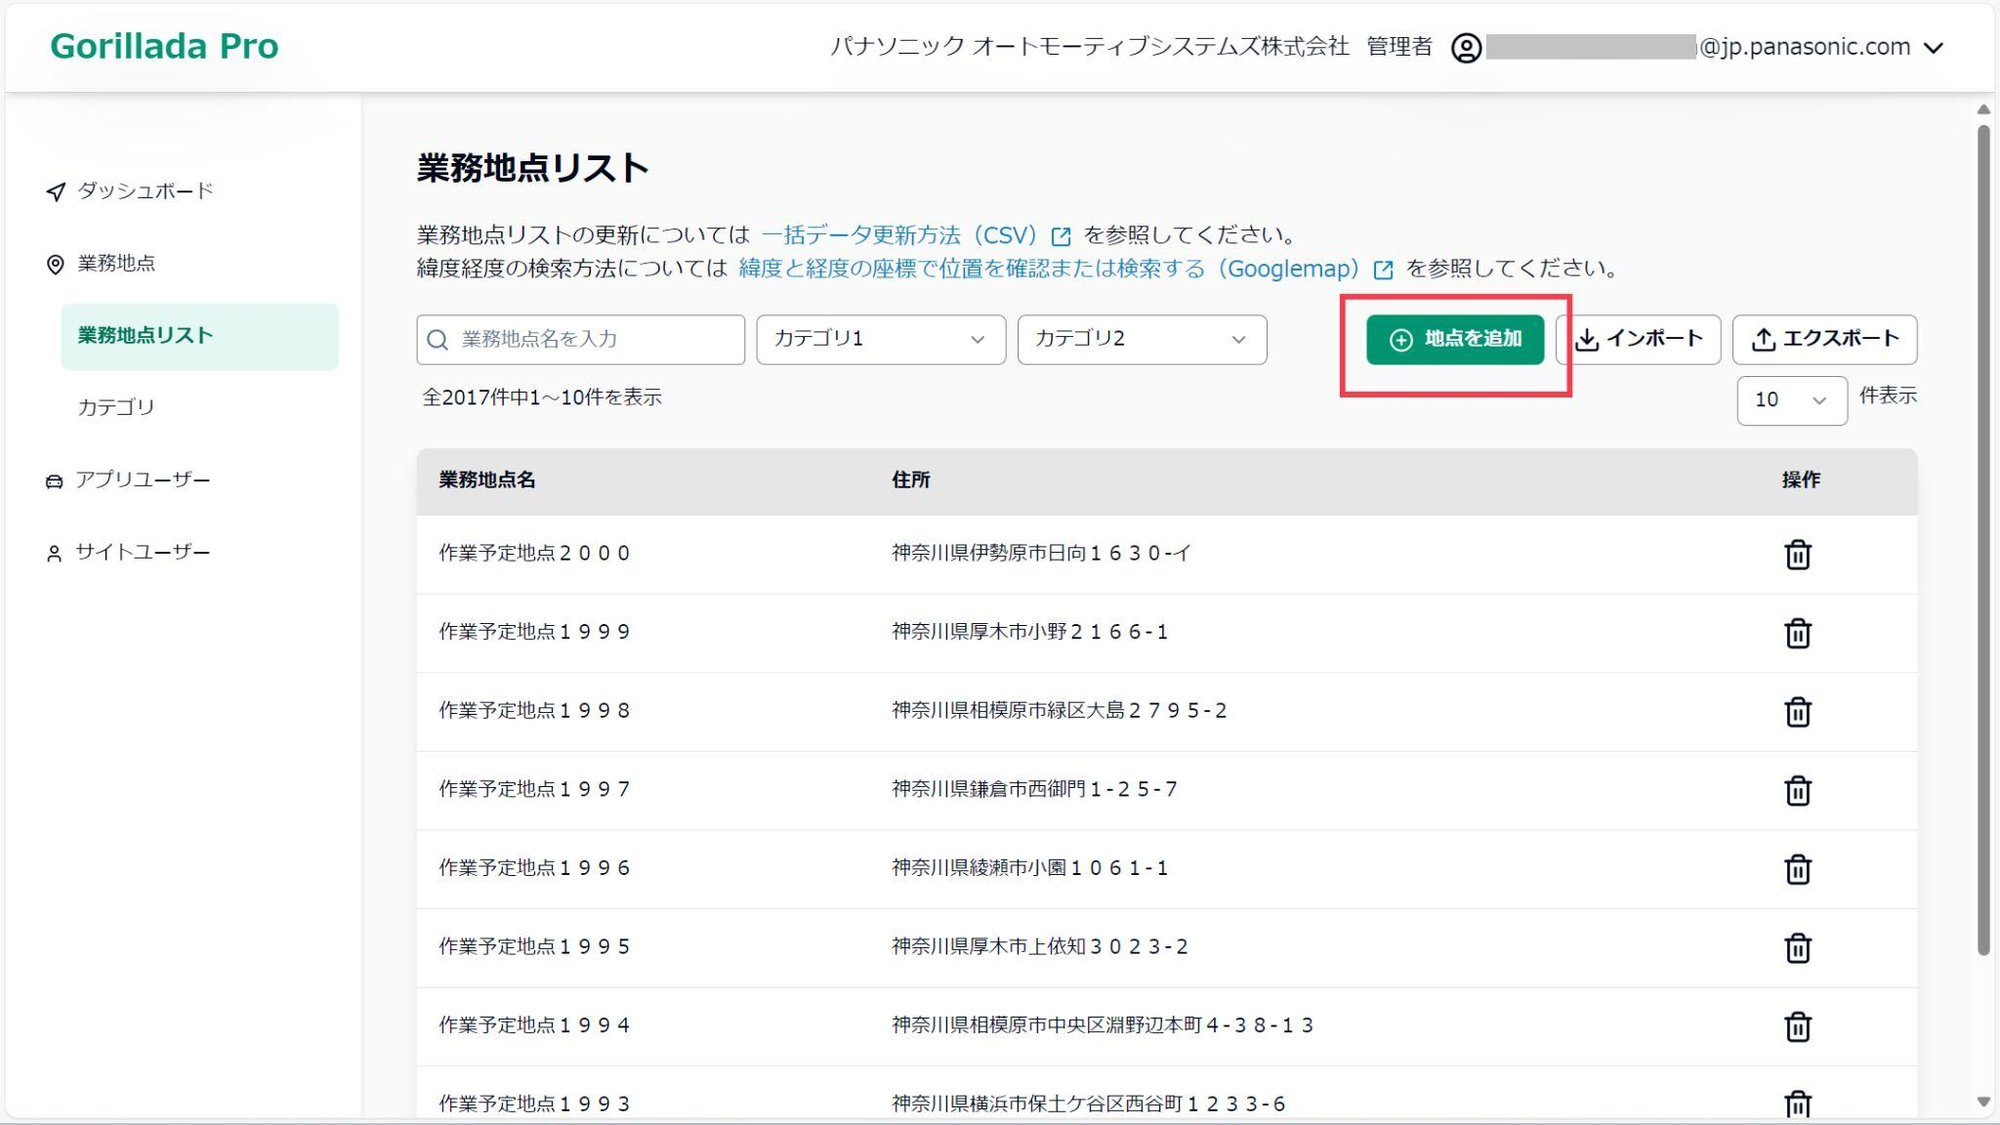
Task: Click row name 作業予定地点1998
Action: click(x=535, y=711)
